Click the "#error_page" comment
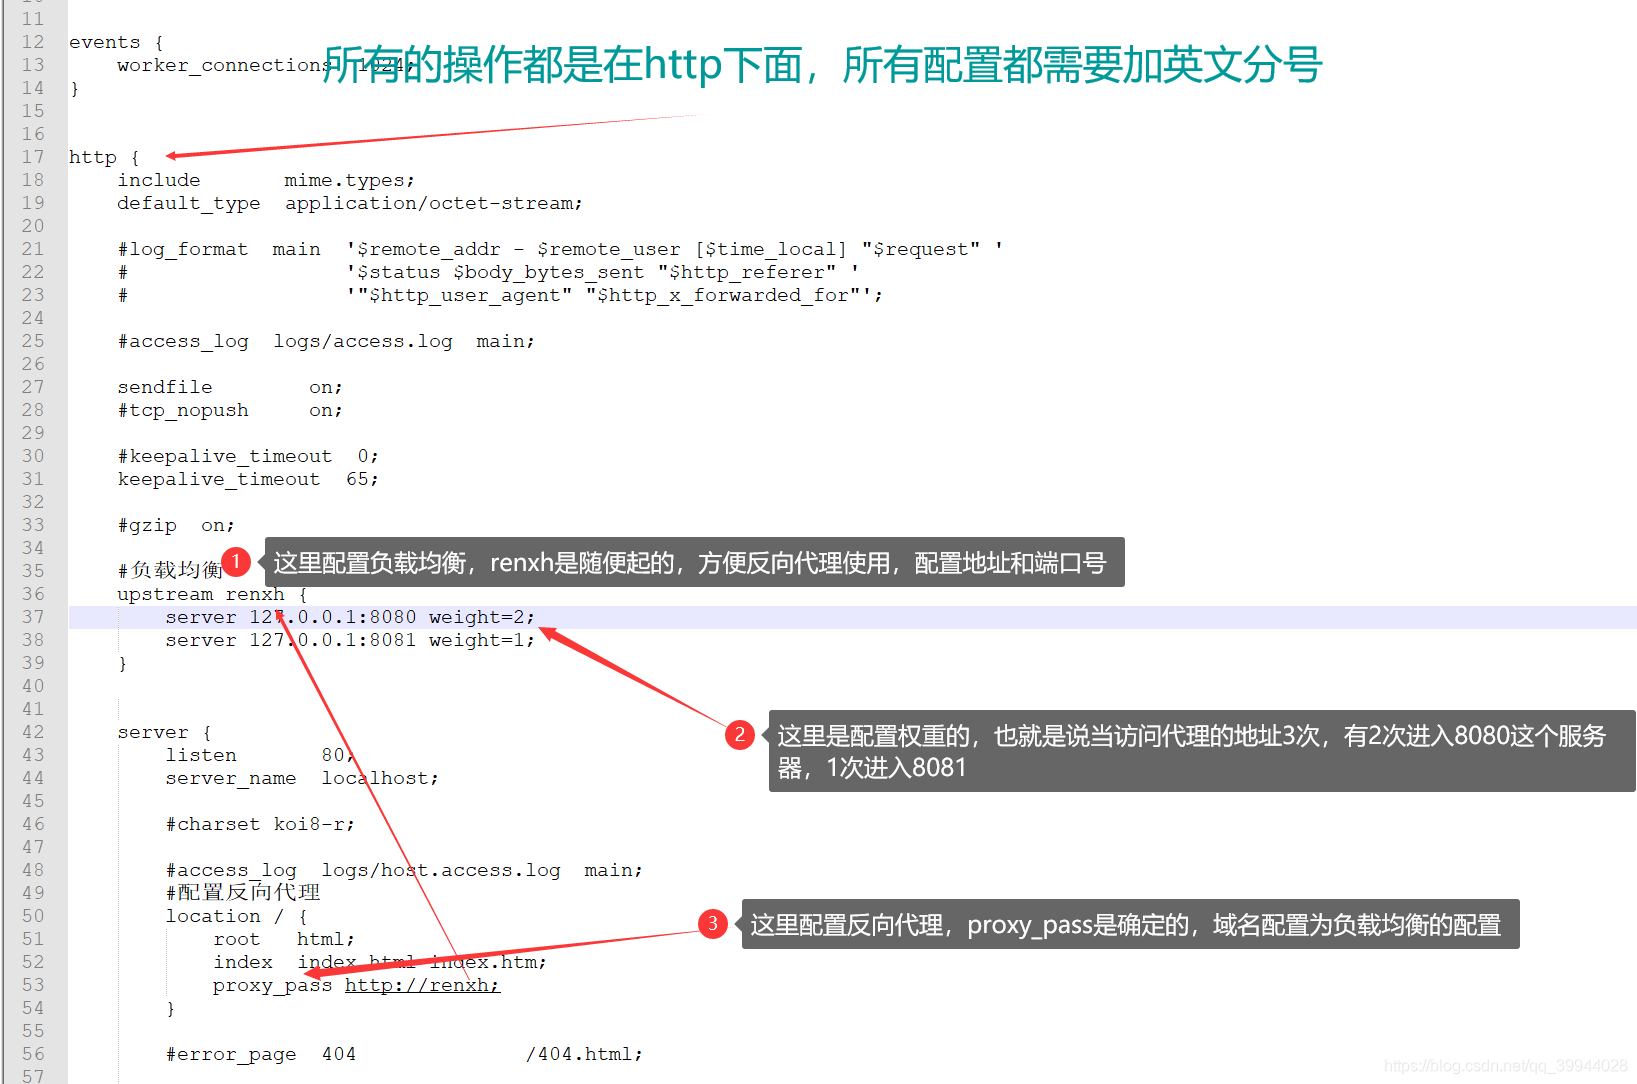The image size is (1637, 1084). (231, 1054)
